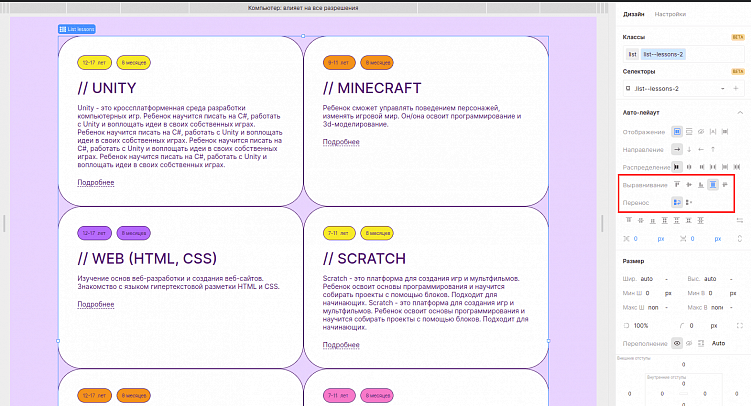Click the yellow '12-17 лет' tag in UNITY card

click(94, 63)
